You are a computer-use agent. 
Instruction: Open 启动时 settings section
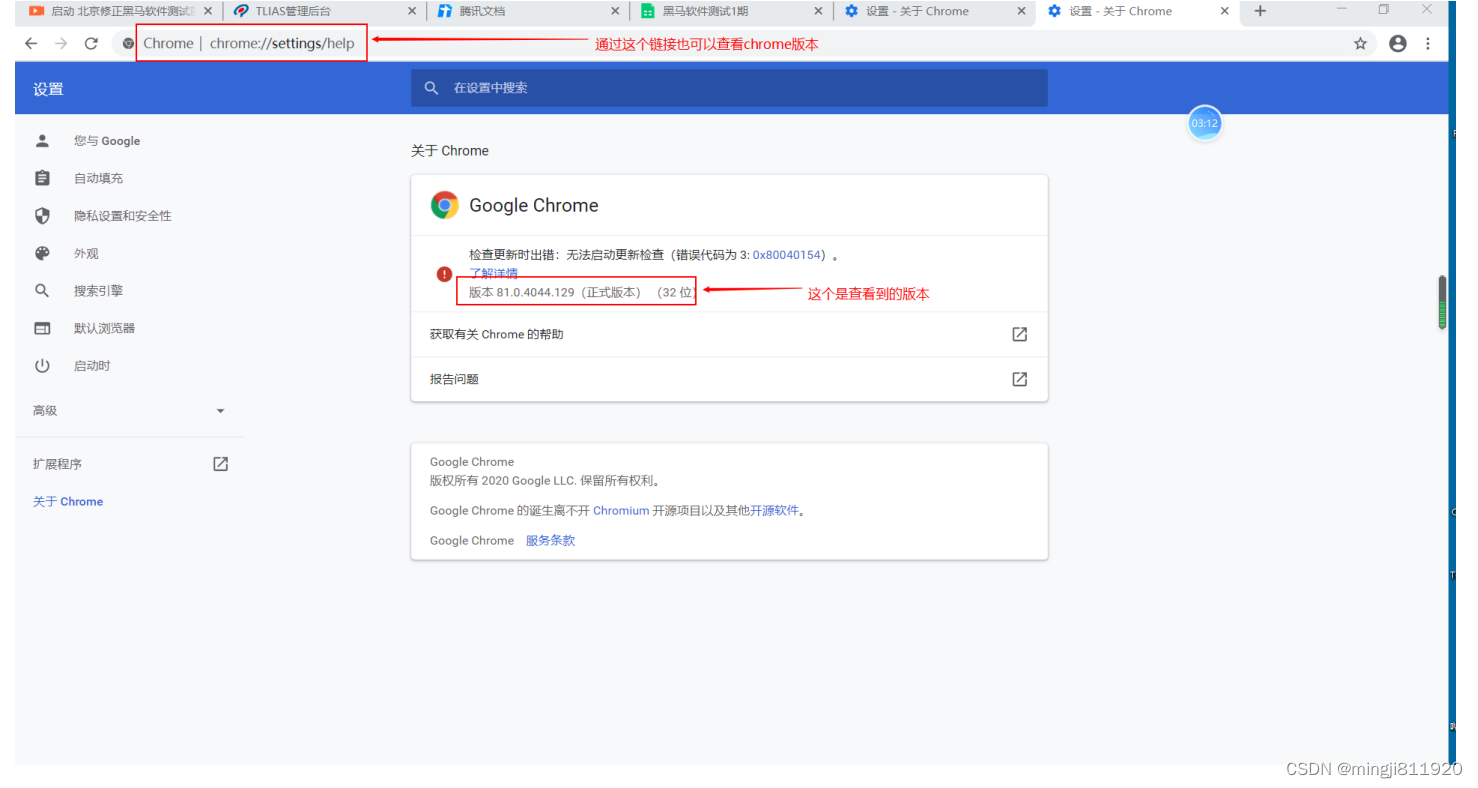92,366
